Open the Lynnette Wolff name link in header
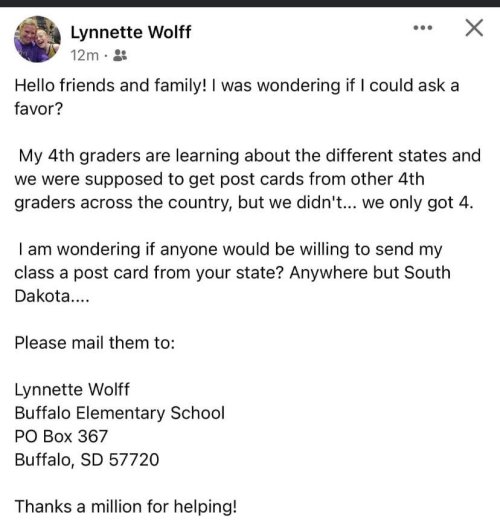The width and height of the screenshot is (500, 525). [131, 32]
